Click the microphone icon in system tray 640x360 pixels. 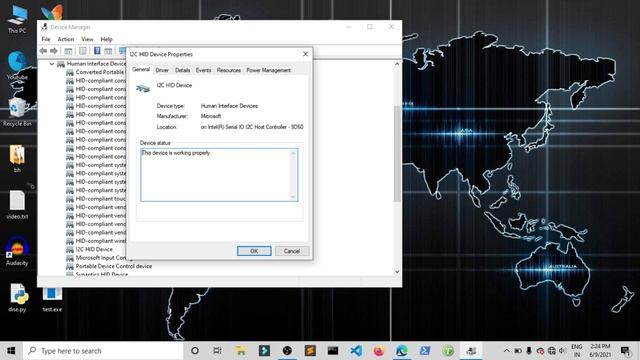click(529, 351)
